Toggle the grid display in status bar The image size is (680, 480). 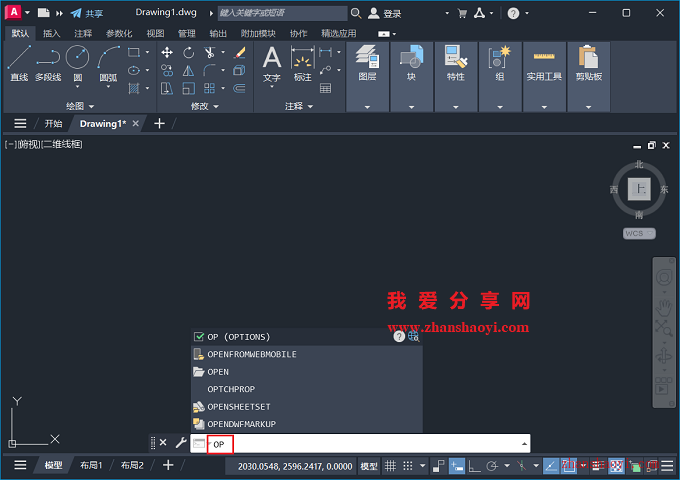[x=391, y=466]
